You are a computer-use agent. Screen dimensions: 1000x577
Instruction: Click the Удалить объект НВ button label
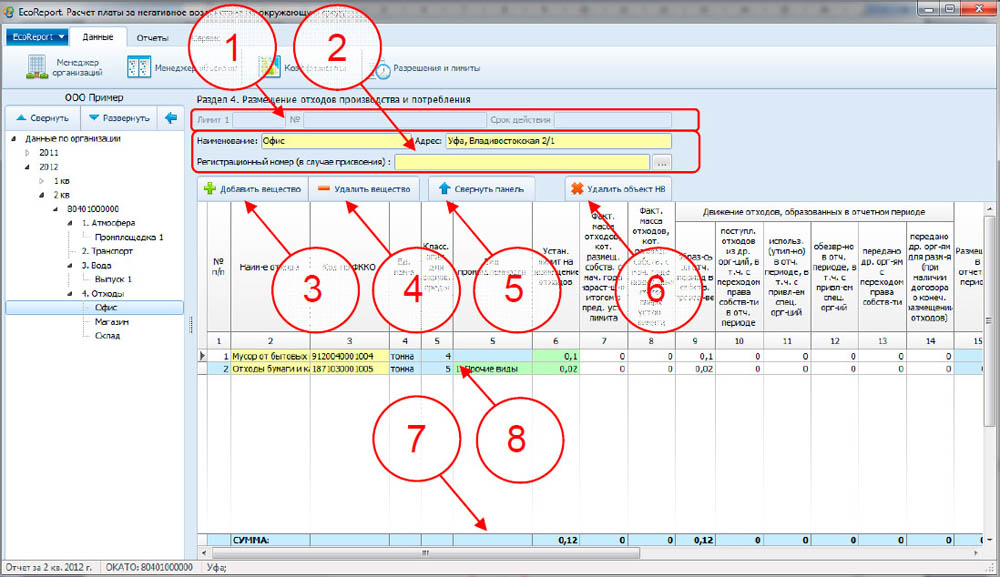tap(626, 189)
